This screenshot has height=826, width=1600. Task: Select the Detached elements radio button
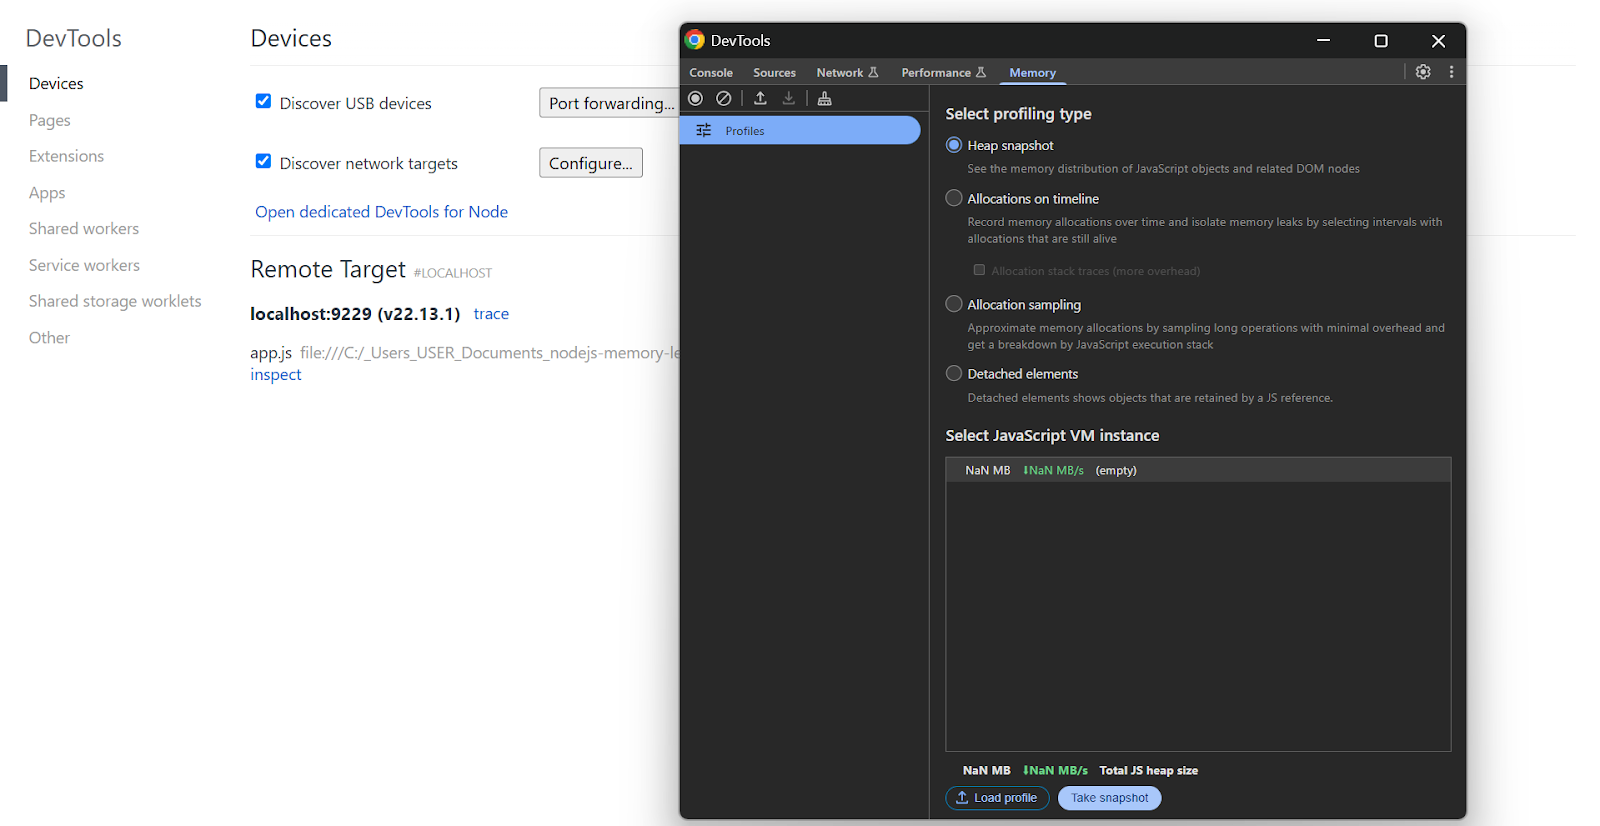click(x=954, y=373)
